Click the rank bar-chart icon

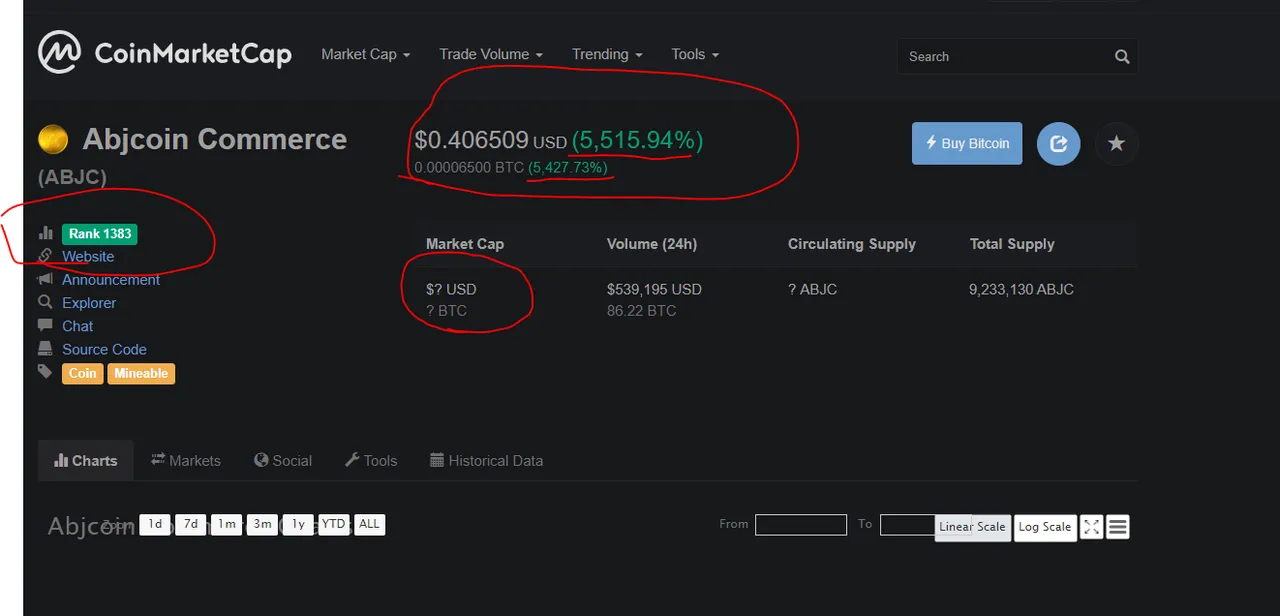click(45, 233)
